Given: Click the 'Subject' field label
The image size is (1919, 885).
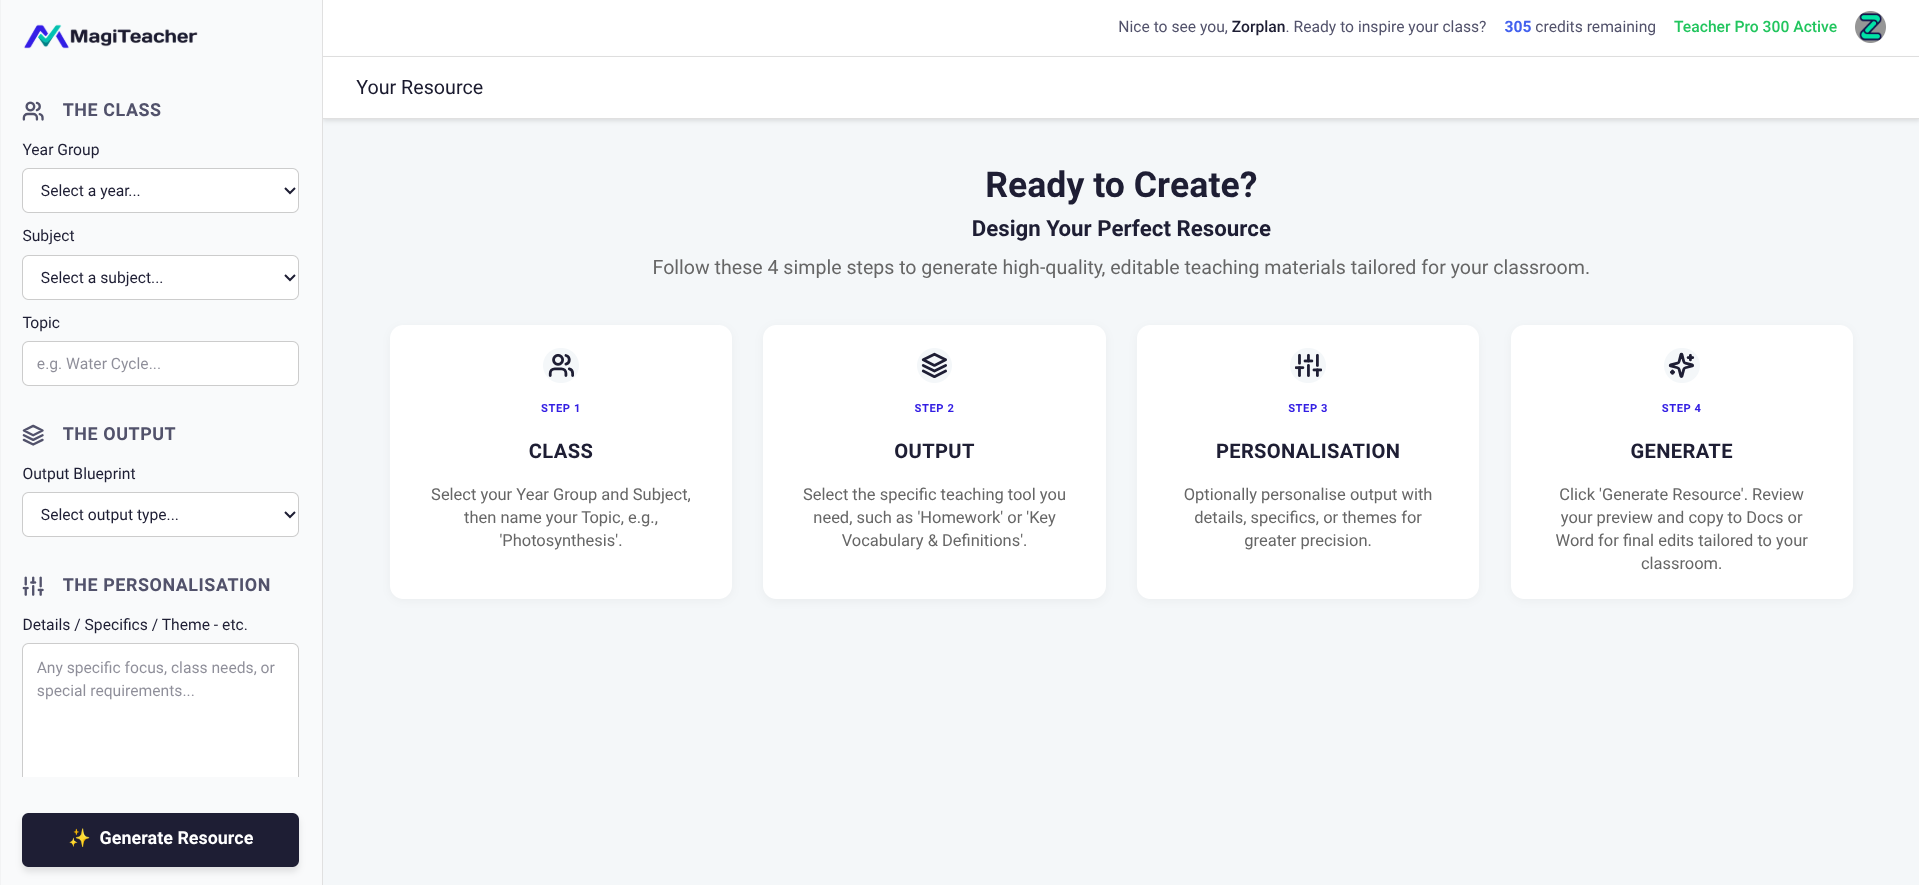Looking at the screenshot, I should (x=49, y=236).
